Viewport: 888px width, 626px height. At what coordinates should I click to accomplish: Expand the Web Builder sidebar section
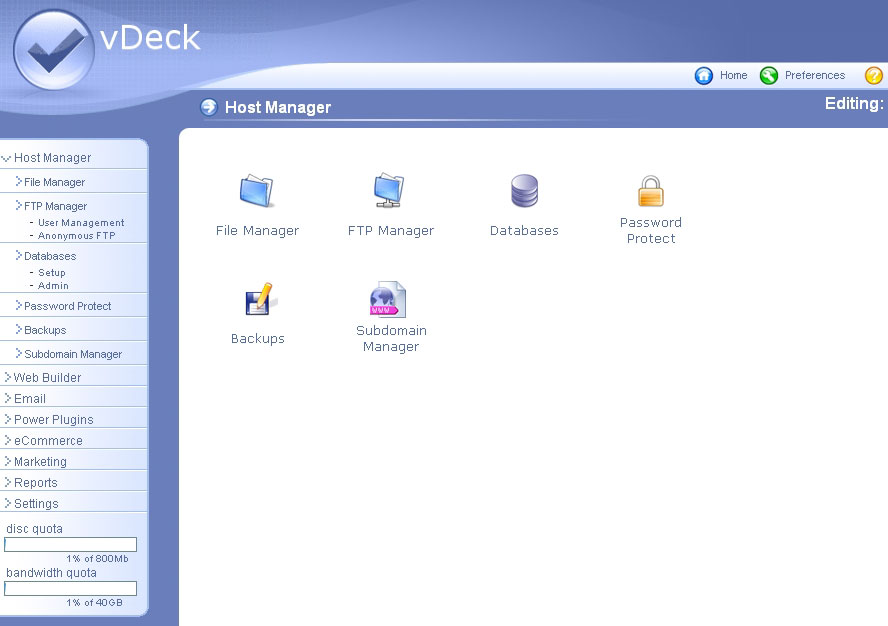click(x=47, y=378)
